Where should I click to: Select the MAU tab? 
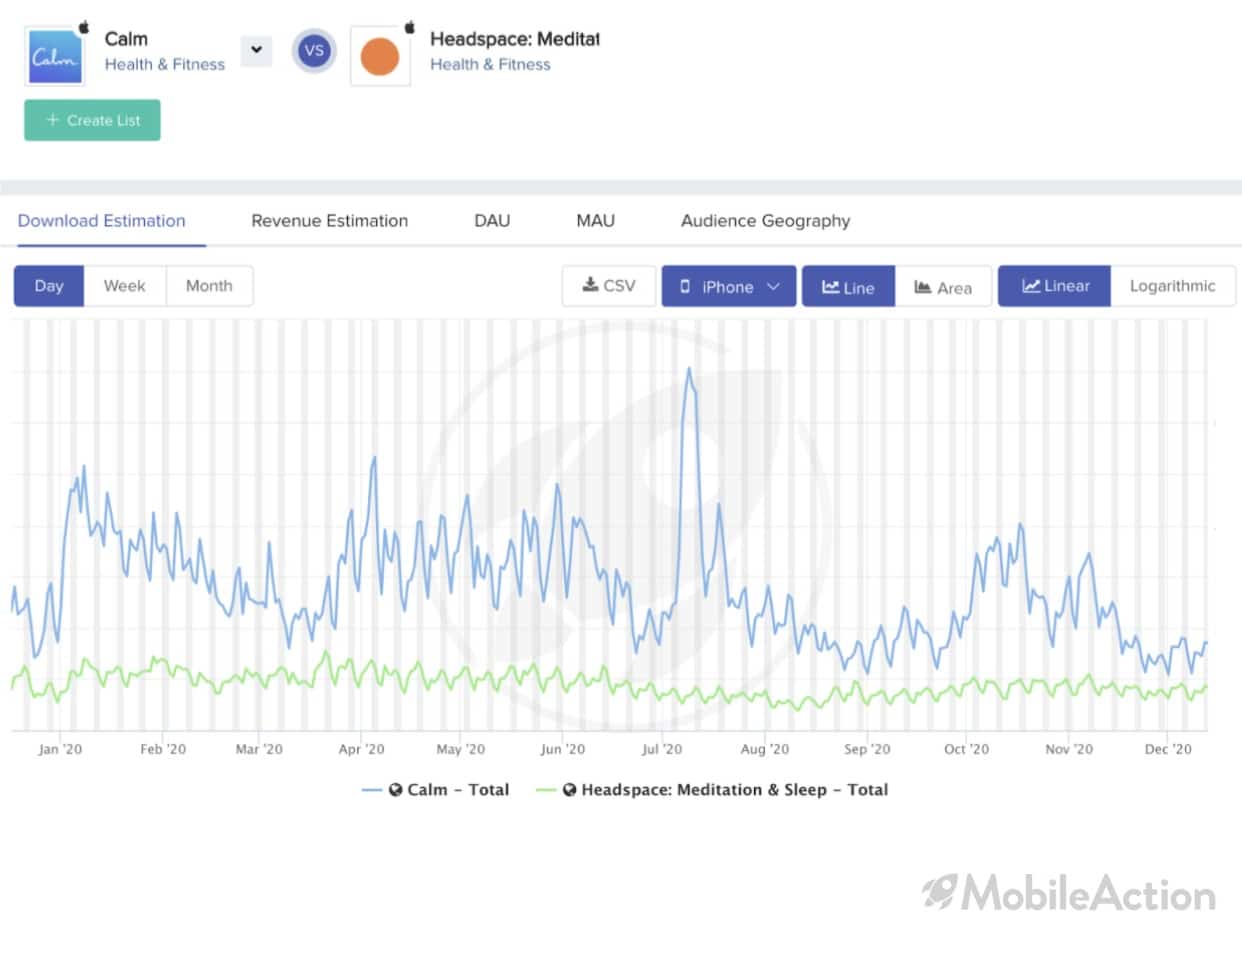[595, 221]
